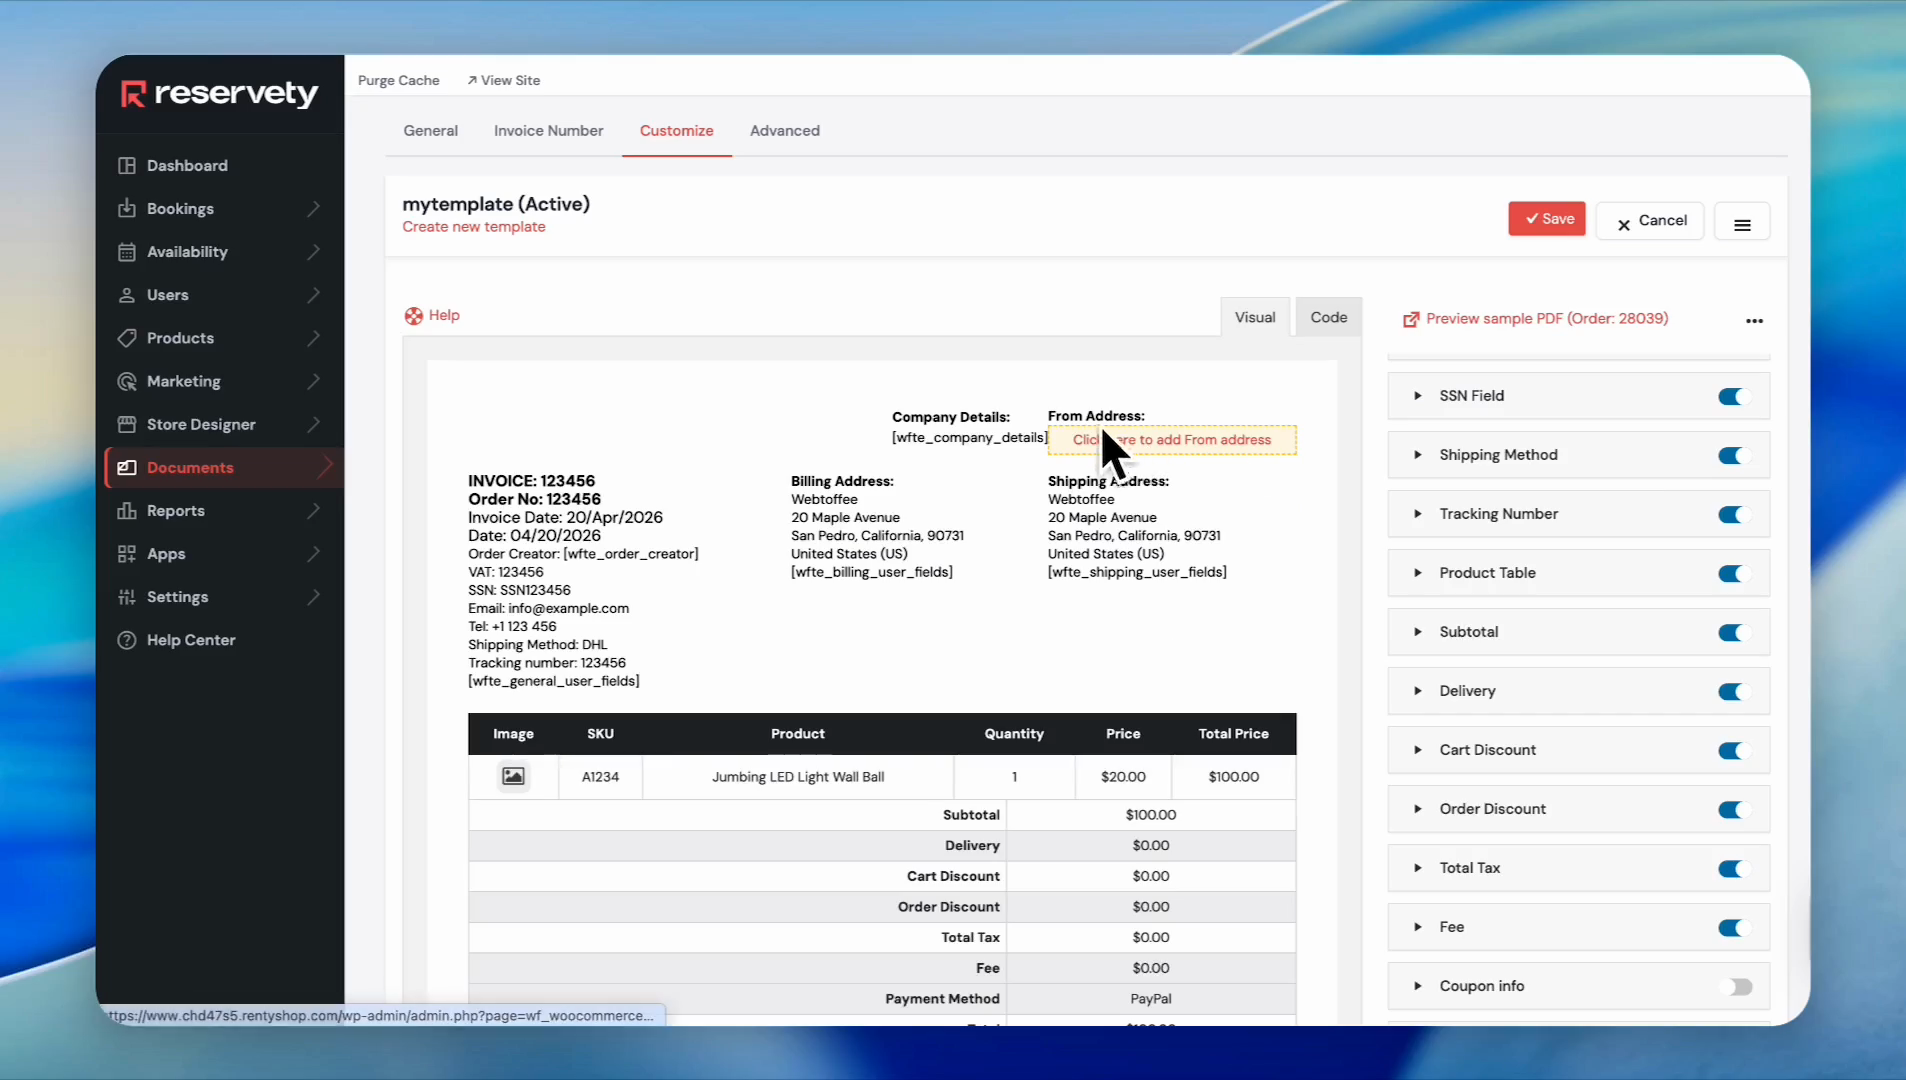Open the Invoice Number tab

tap(548, 131)
